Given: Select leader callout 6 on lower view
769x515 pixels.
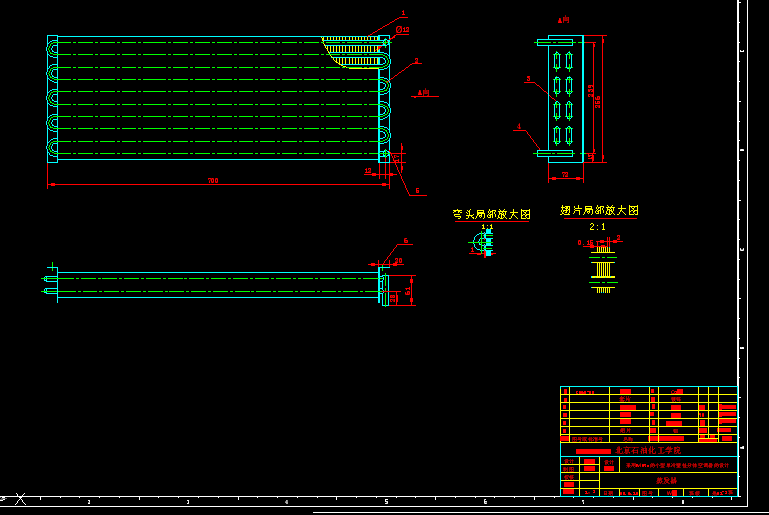Looking at the screenshot, I should pos(406,241).
